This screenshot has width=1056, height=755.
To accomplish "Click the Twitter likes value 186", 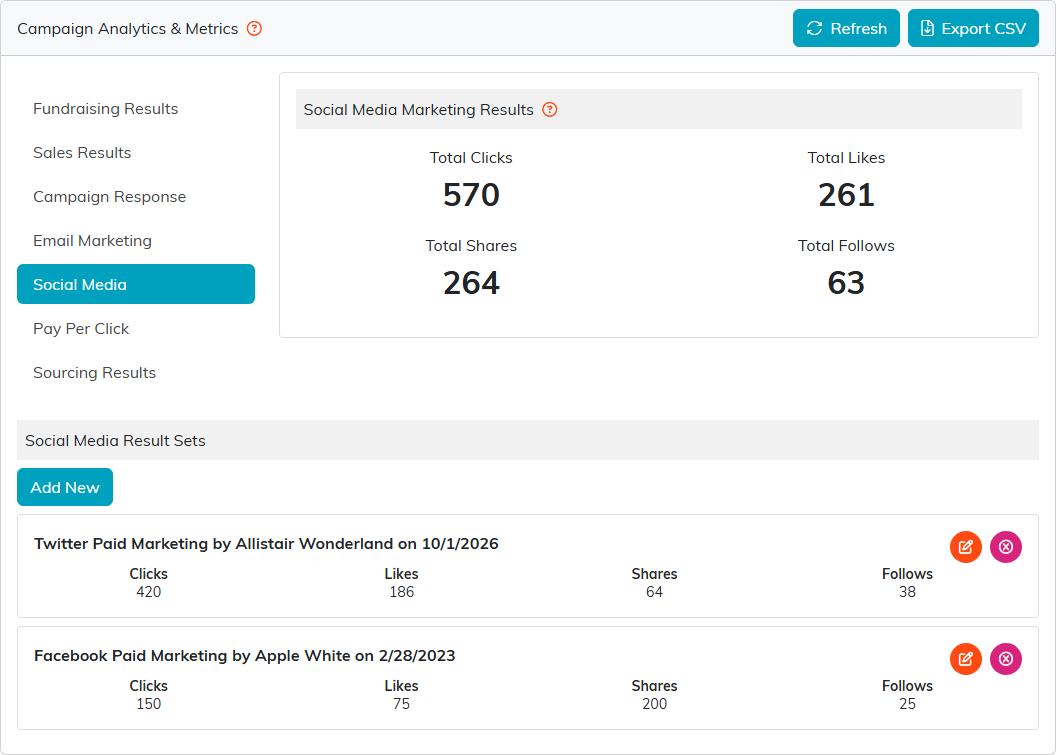I will (x=401, y=592).
